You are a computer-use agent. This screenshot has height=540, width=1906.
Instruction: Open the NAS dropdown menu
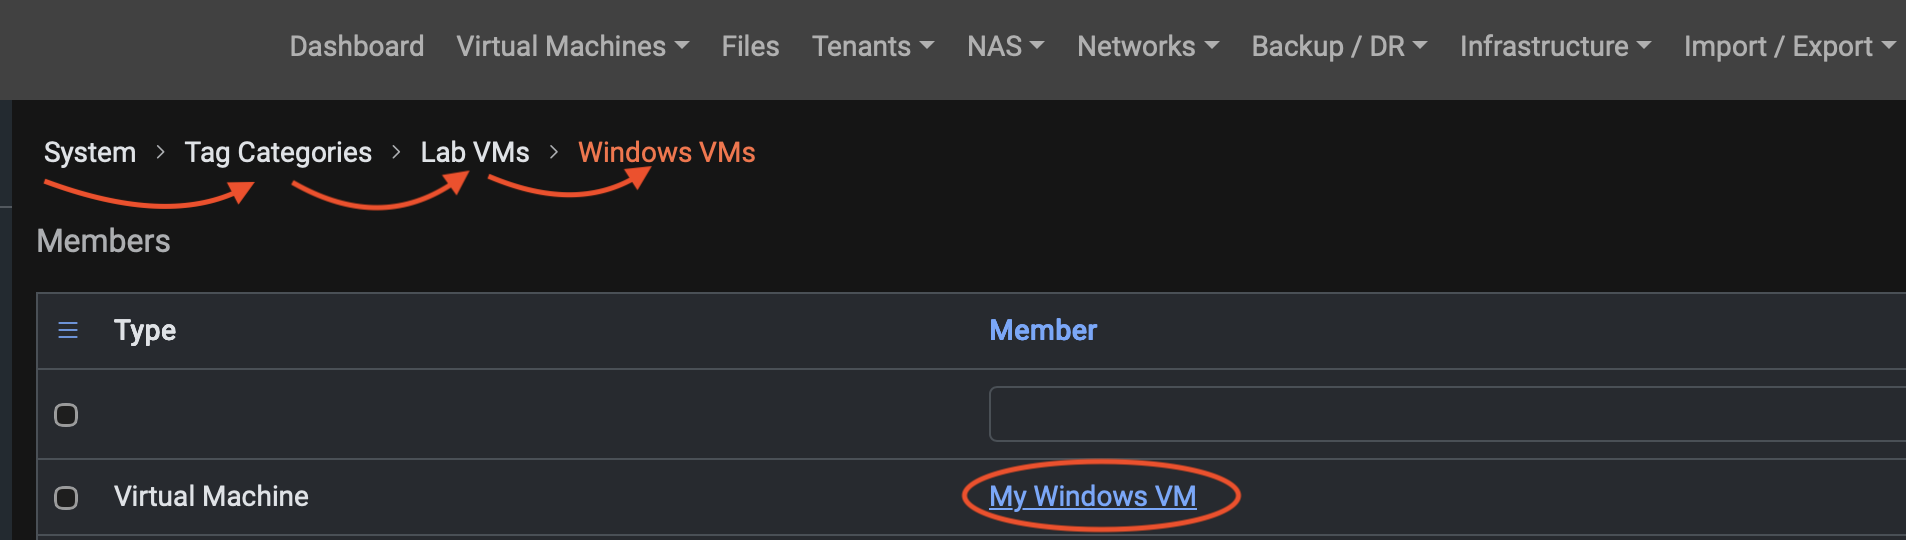click(x=1005, y=47)
